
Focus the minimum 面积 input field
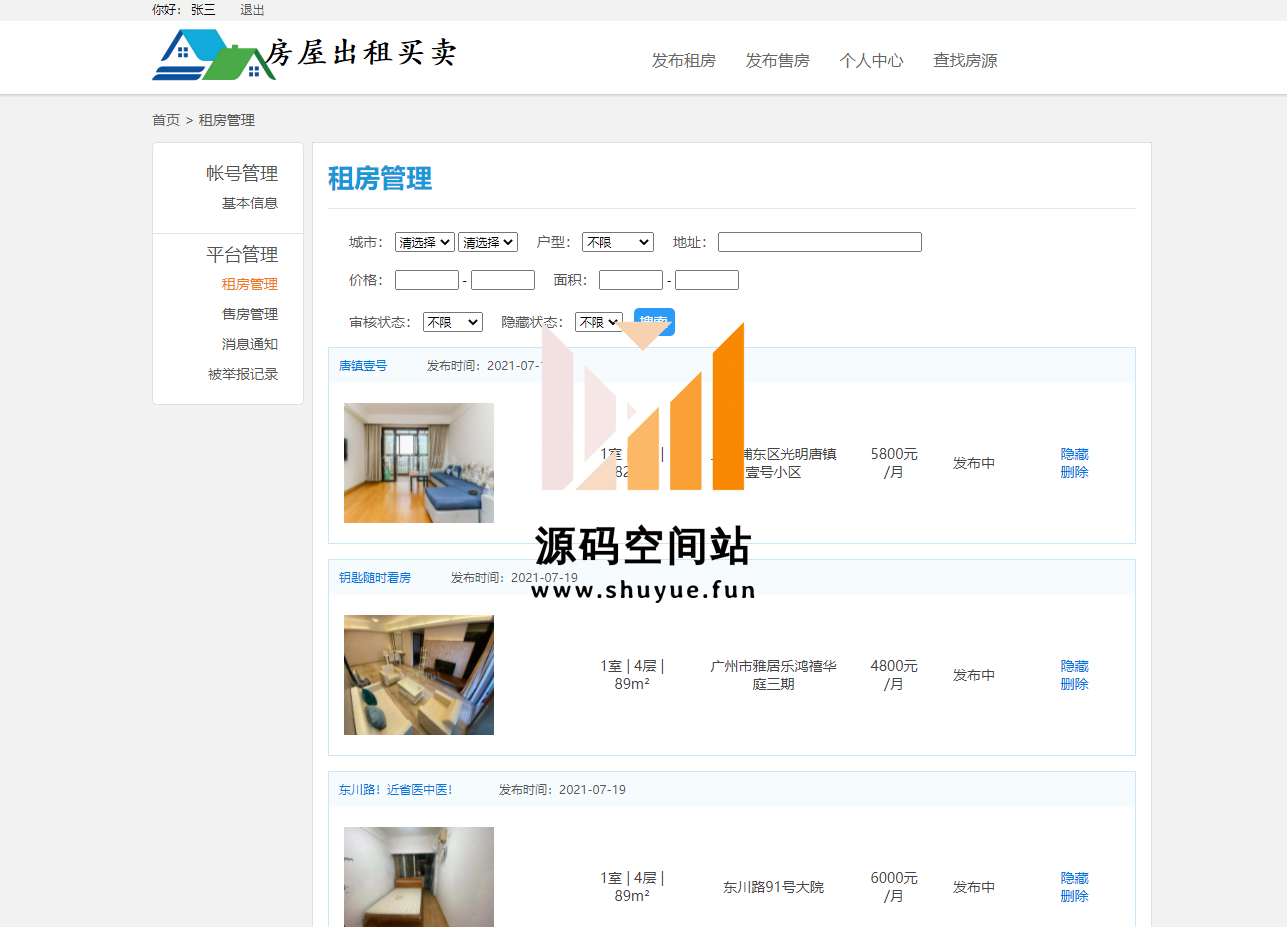tap(631, 280)
